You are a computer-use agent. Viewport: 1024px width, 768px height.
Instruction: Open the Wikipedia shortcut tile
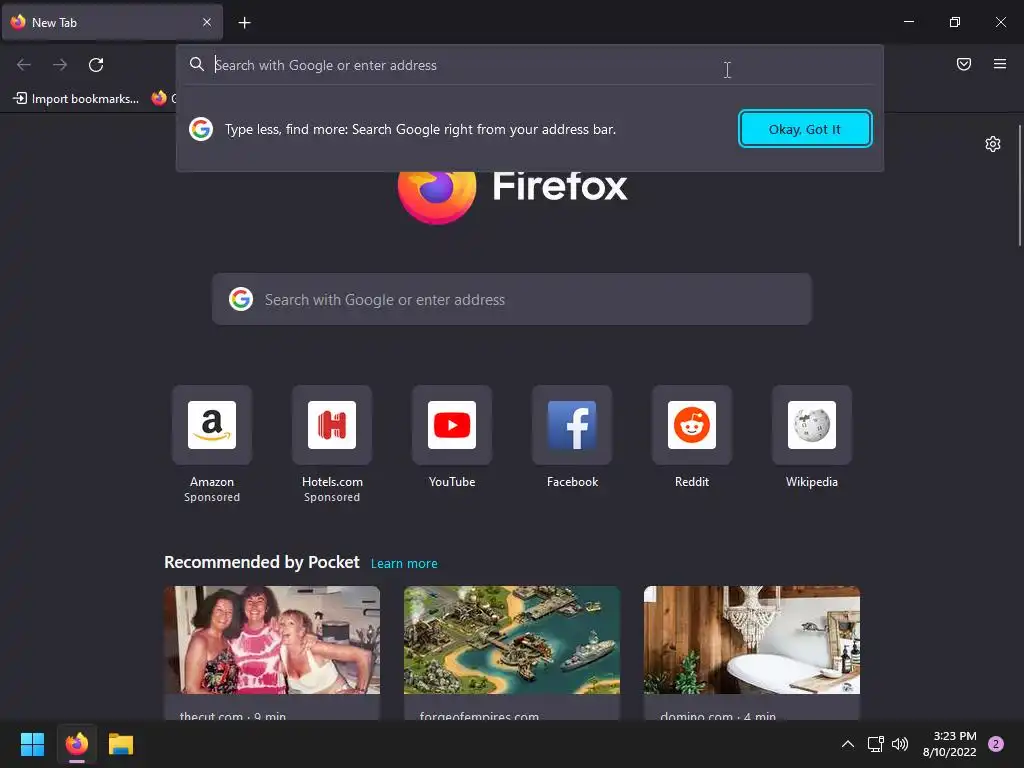pyautogui.click(x=812, y=425)
